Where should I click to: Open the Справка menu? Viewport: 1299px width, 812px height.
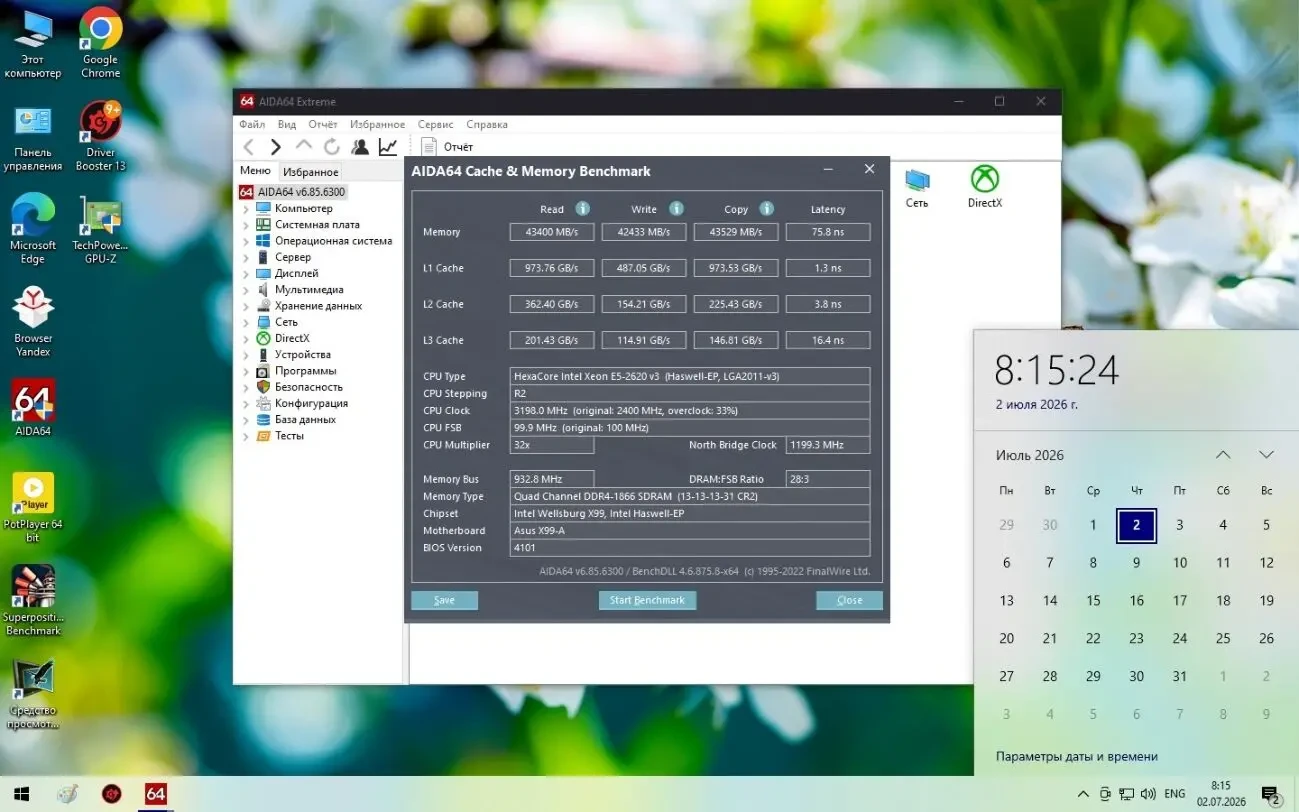(x=487, y=124)
